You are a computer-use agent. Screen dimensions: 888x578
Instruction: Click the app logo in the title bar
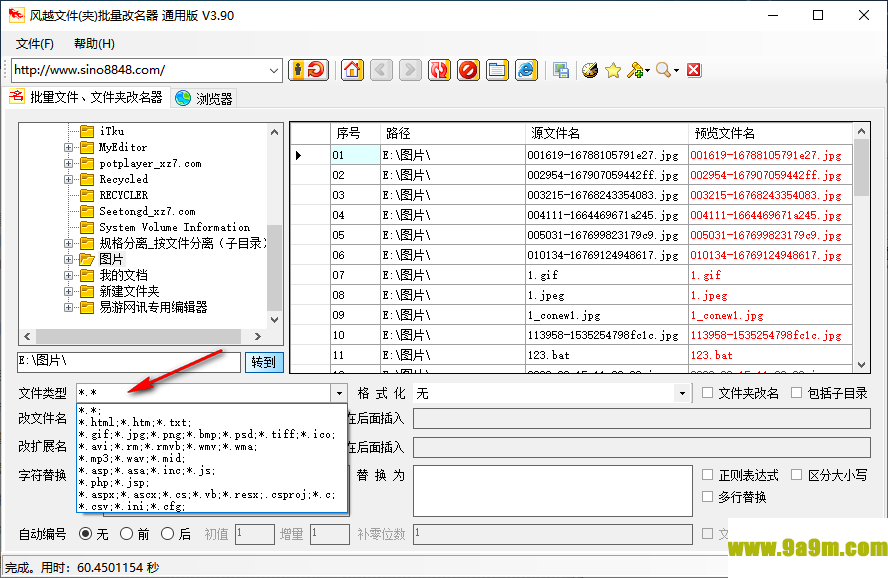(16, 15)
